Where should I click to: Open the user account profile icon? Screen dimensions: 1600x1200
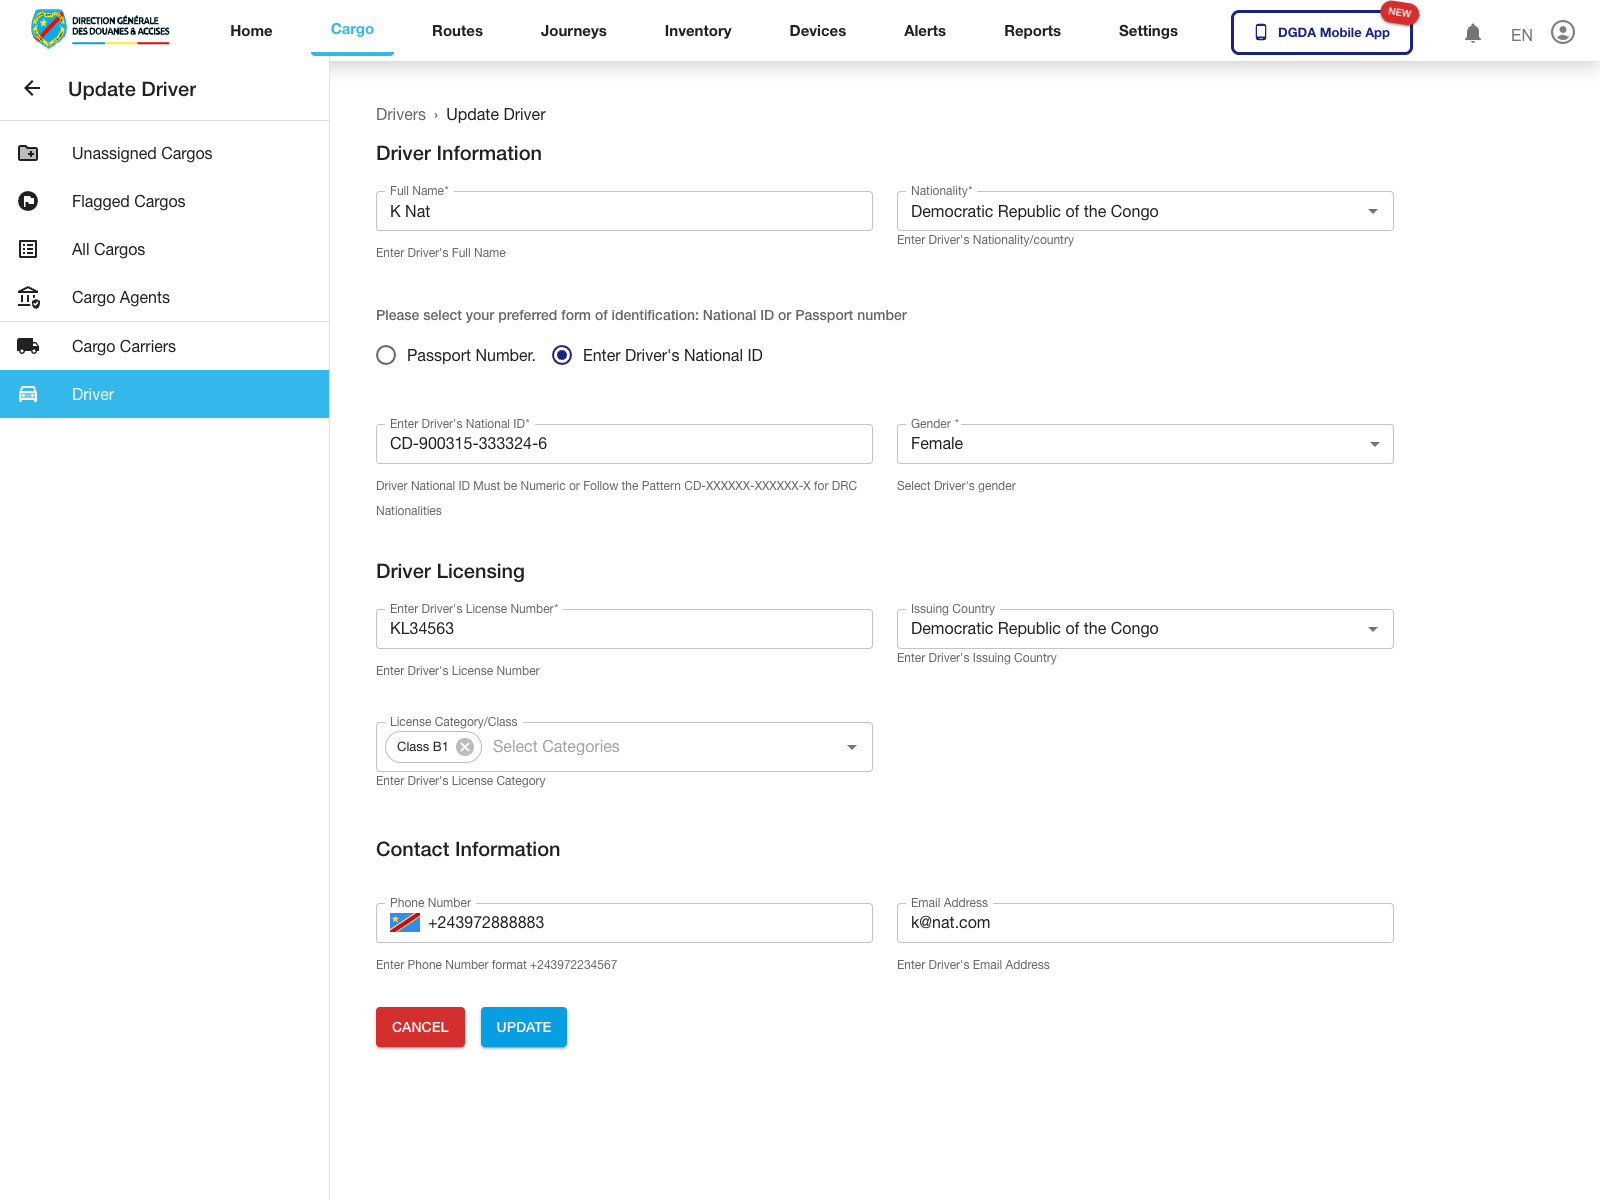click(1562, 33)
